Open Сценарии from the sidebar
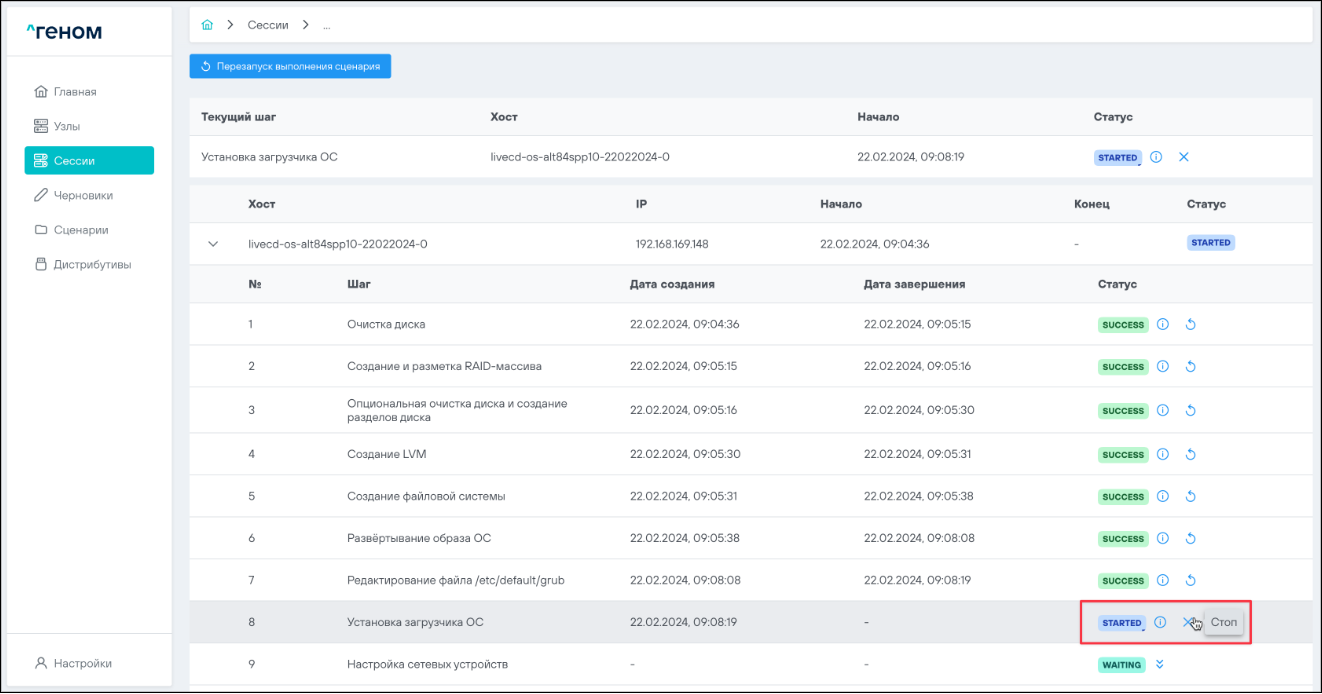The image size is (1322, 694). 80,230
